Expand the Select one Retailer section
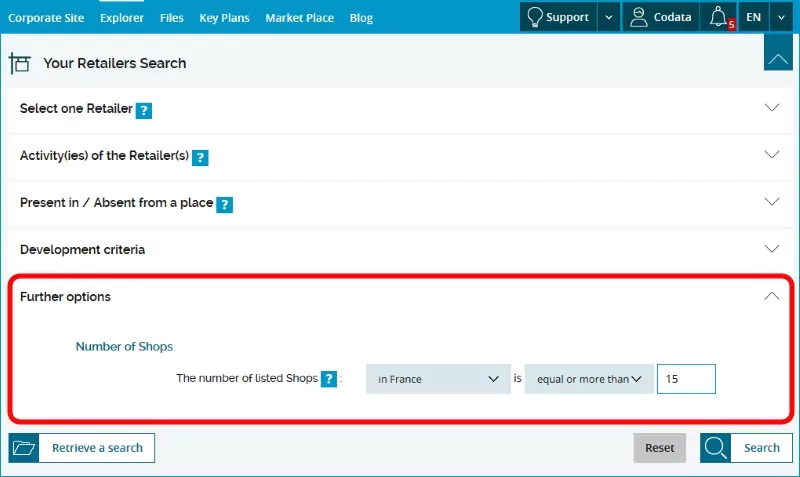This screenshot has width=800, height=477. pyautogui.click(x=771, y=108)
